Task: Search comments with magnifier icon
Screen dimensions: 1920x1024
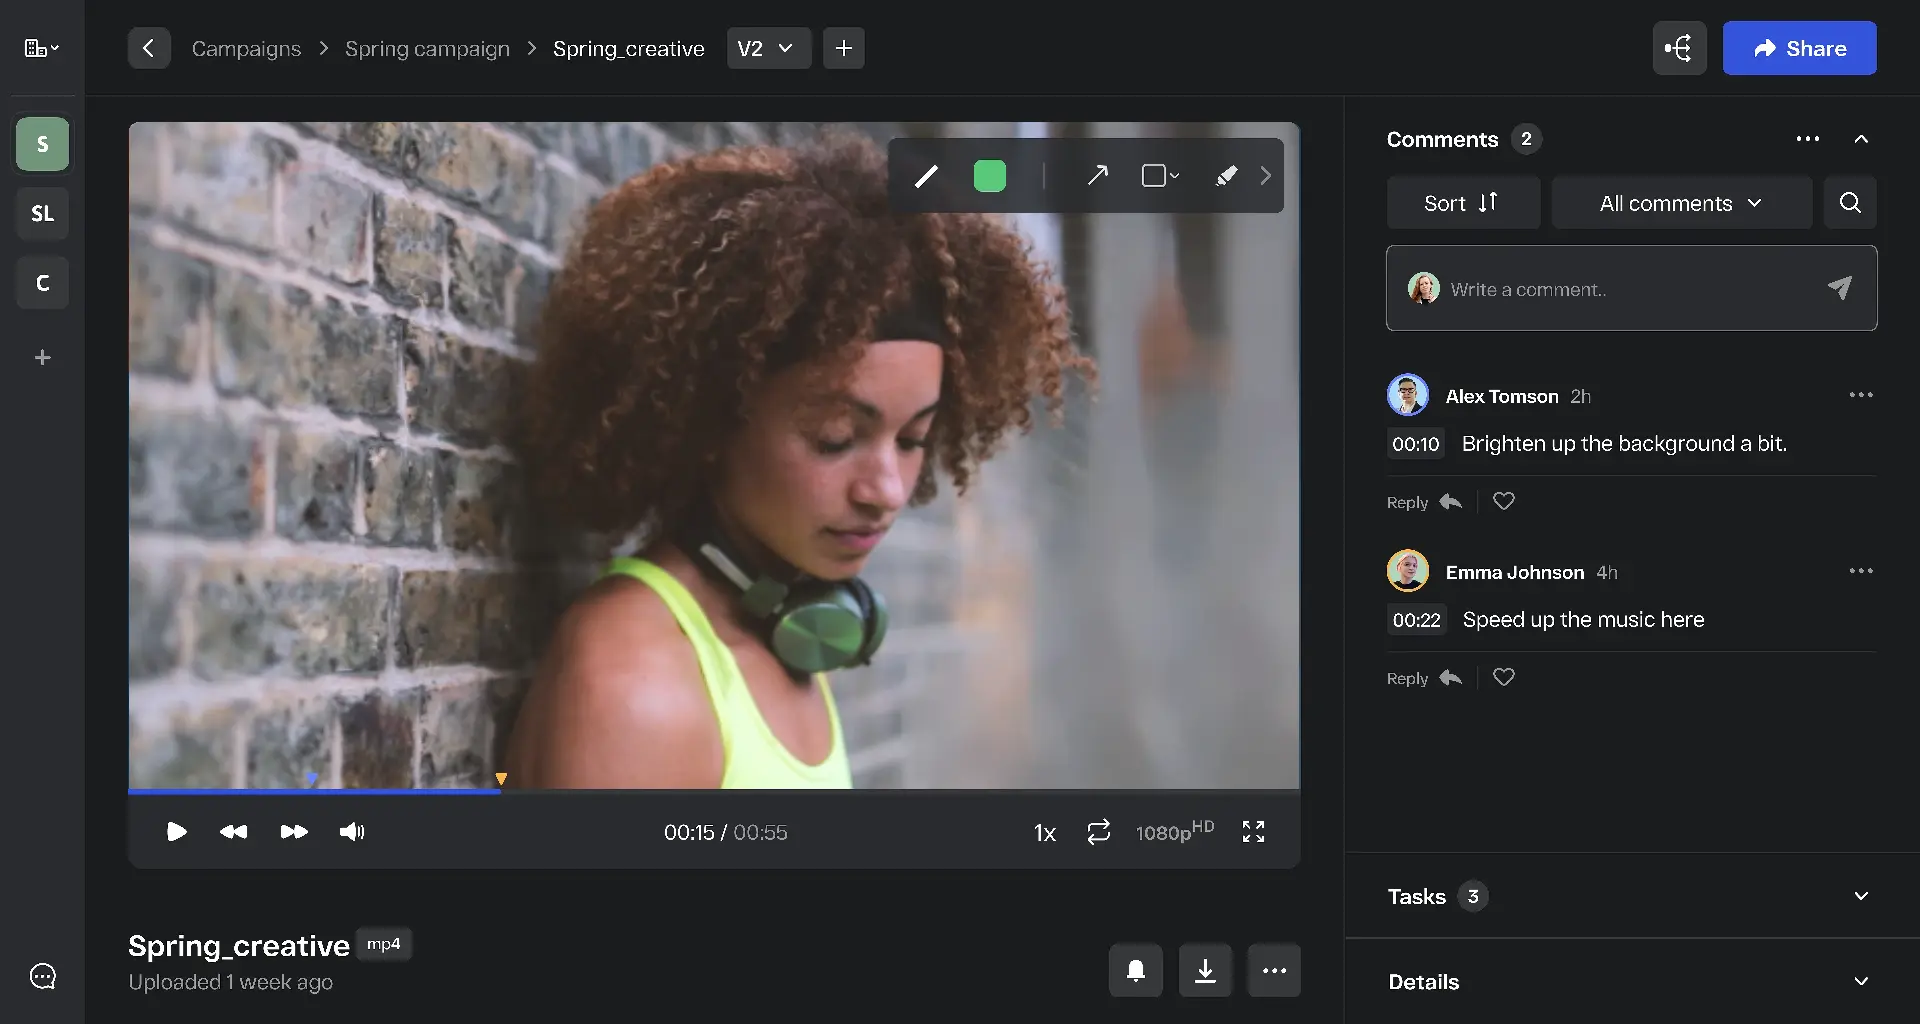Action: click(x=1850, y=203)
